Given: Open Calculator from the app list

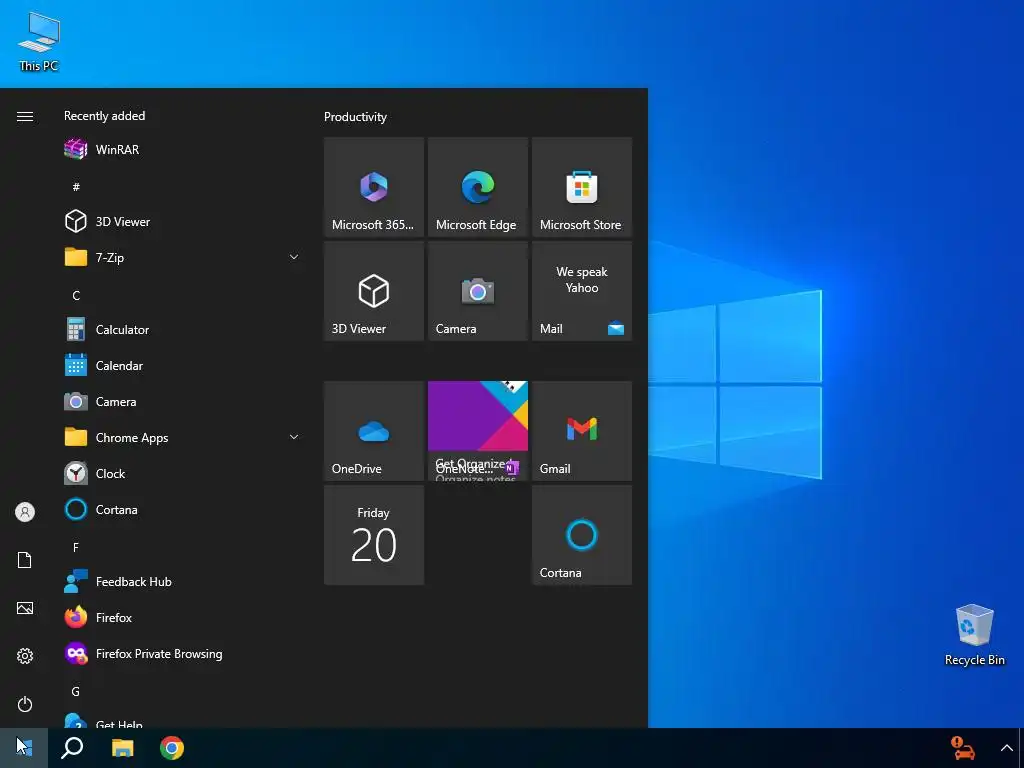Looking at the screenshot, I should (182, 330).
